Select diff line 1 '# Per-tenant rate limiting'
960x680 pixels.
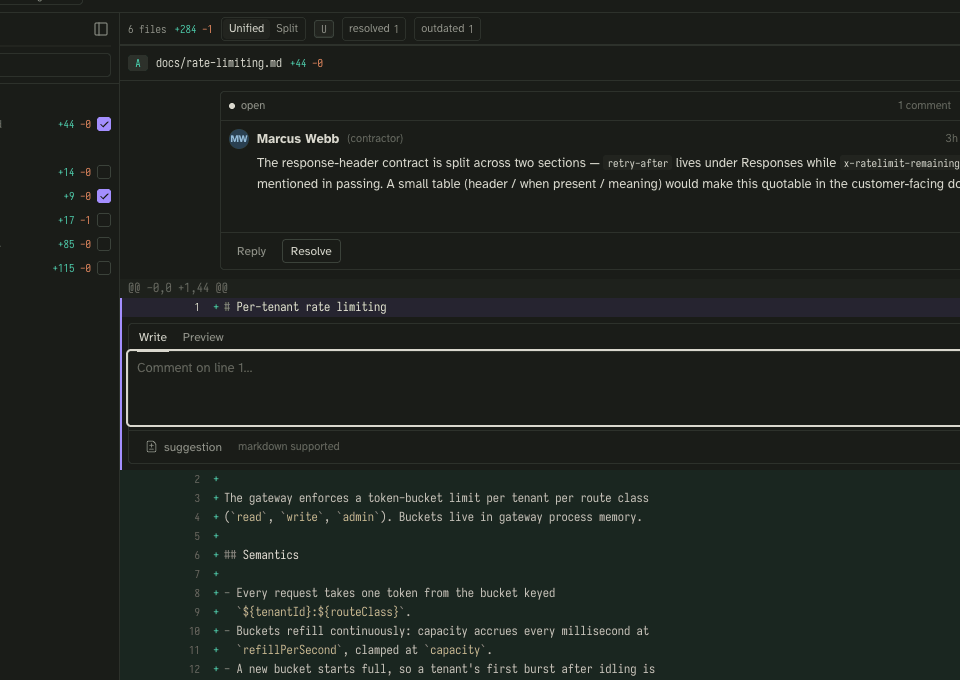[x=540, y=307]
